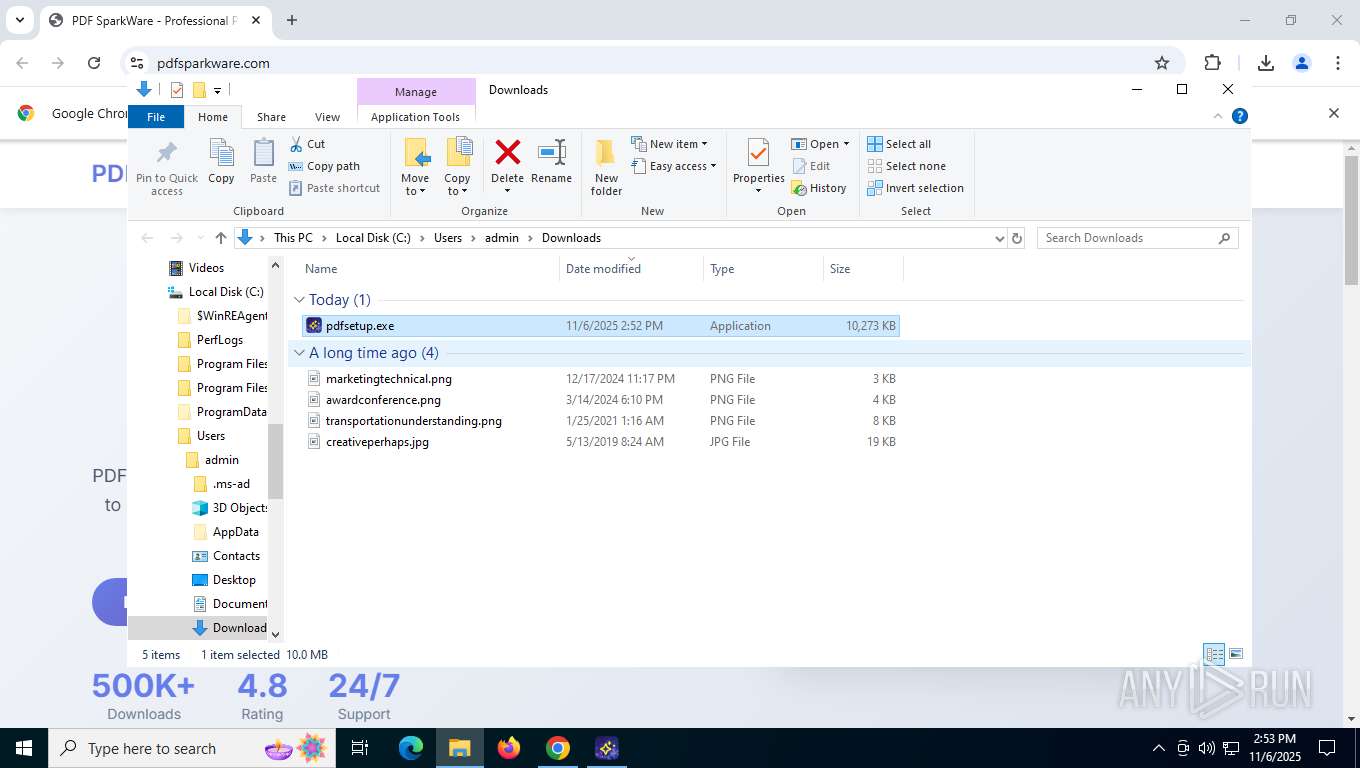Open Firefox from the taskbar

(x=509, y=748)
